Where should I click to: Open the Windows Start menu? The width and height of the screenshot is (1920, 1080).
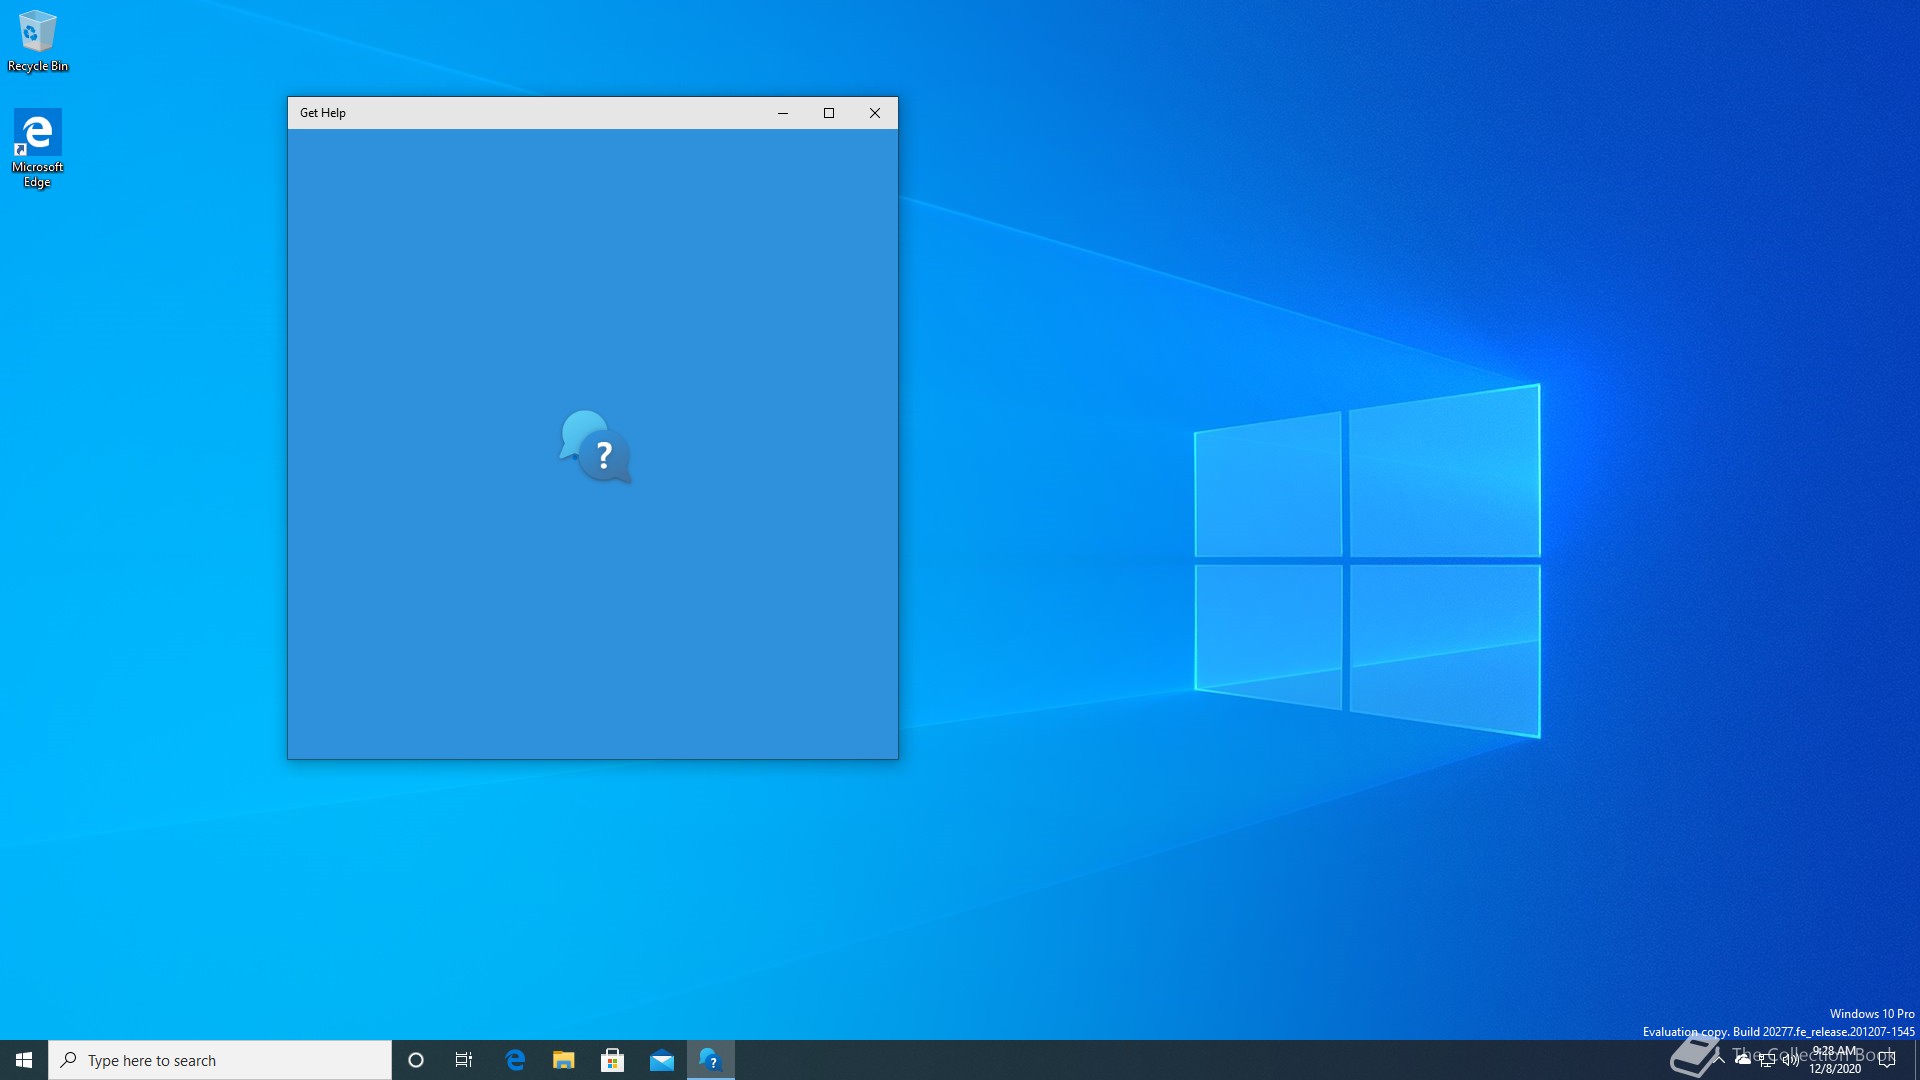coord(24,1060)
